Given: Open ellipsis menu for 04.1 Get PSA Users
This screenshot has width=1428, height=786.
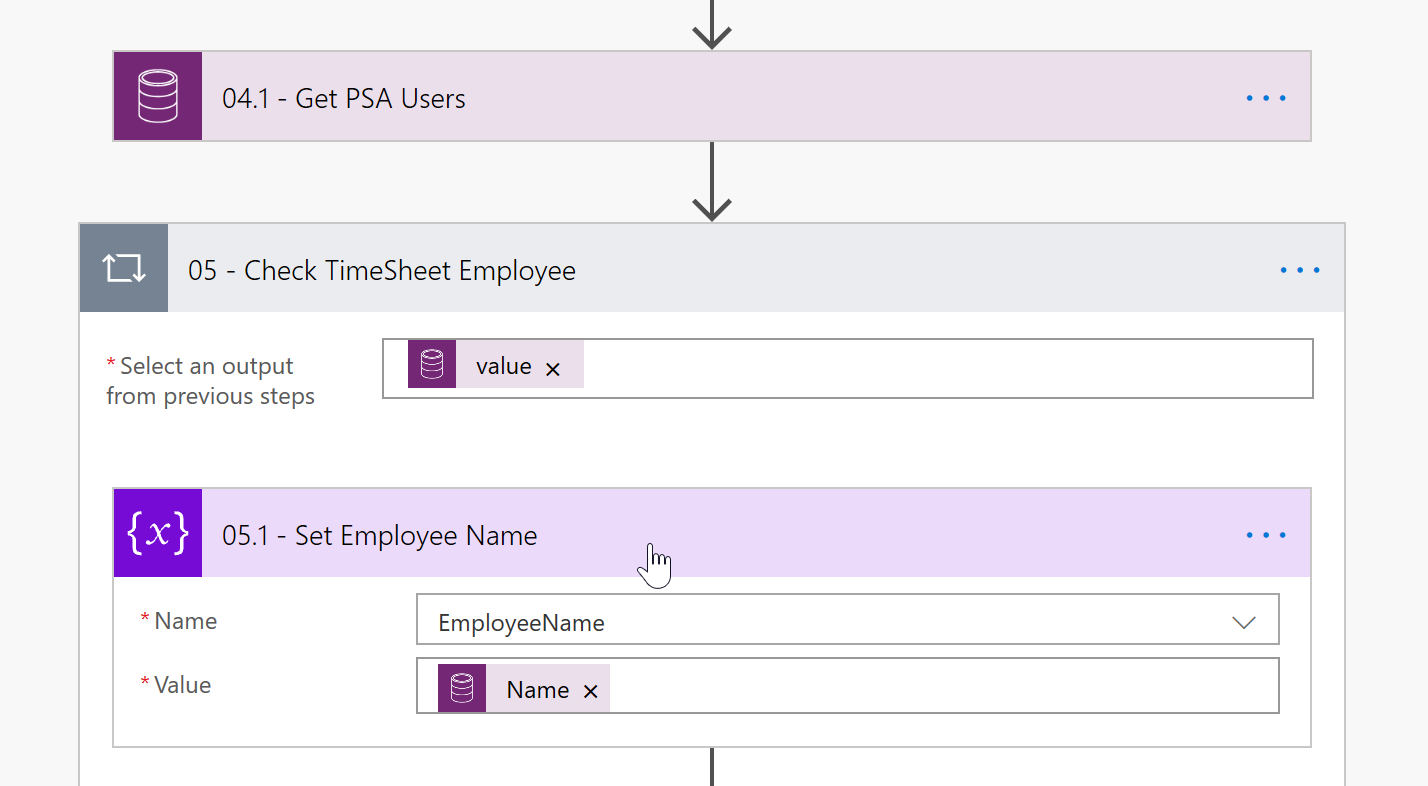Looking at the screenshot, I should tap(1265, 98).
